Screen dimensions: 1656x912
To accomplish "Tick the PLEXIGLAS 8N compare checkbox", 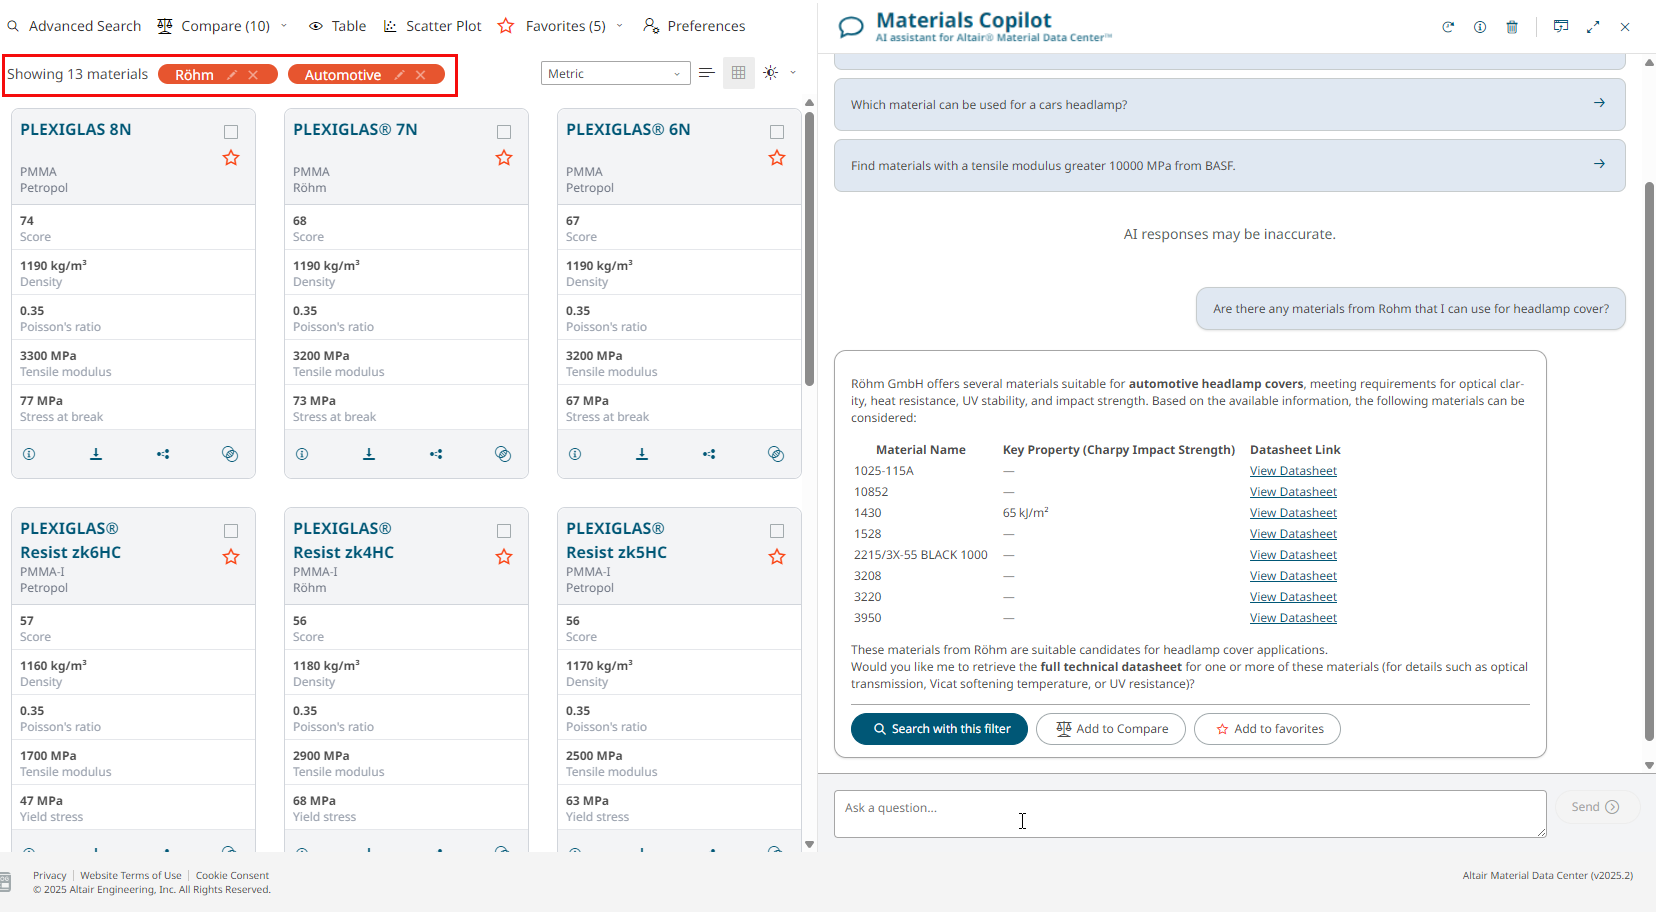I will pyautogui.click(x=231, y=132).
